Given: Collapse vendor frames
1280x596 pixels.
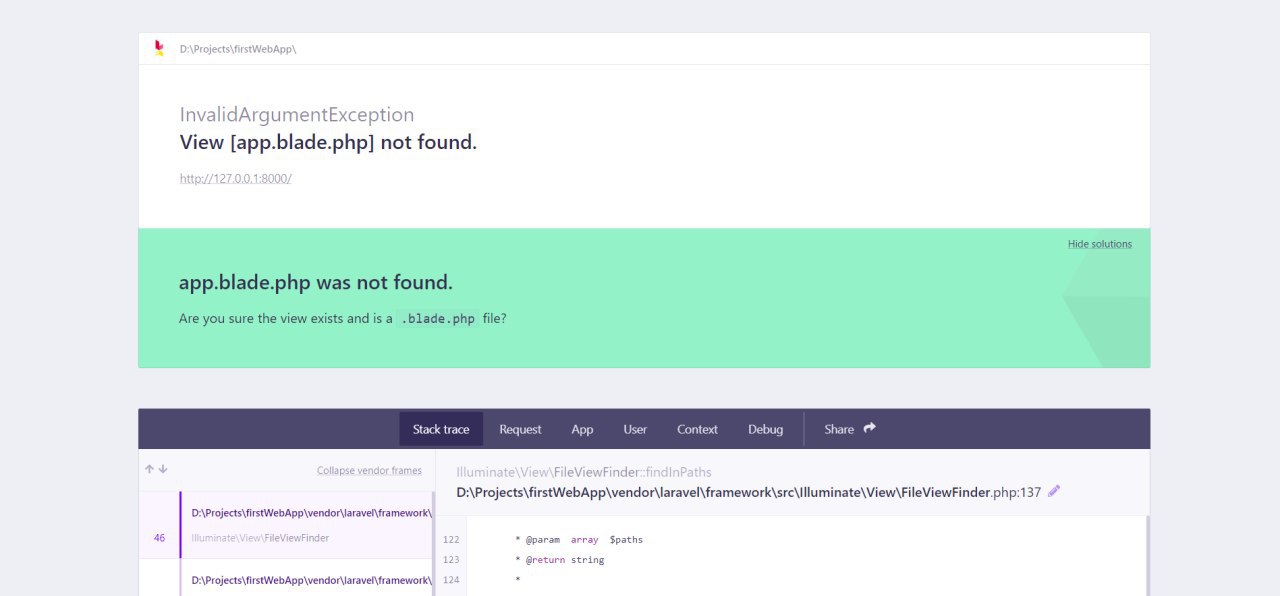Looking at the screenshot, I should point(369,470).
